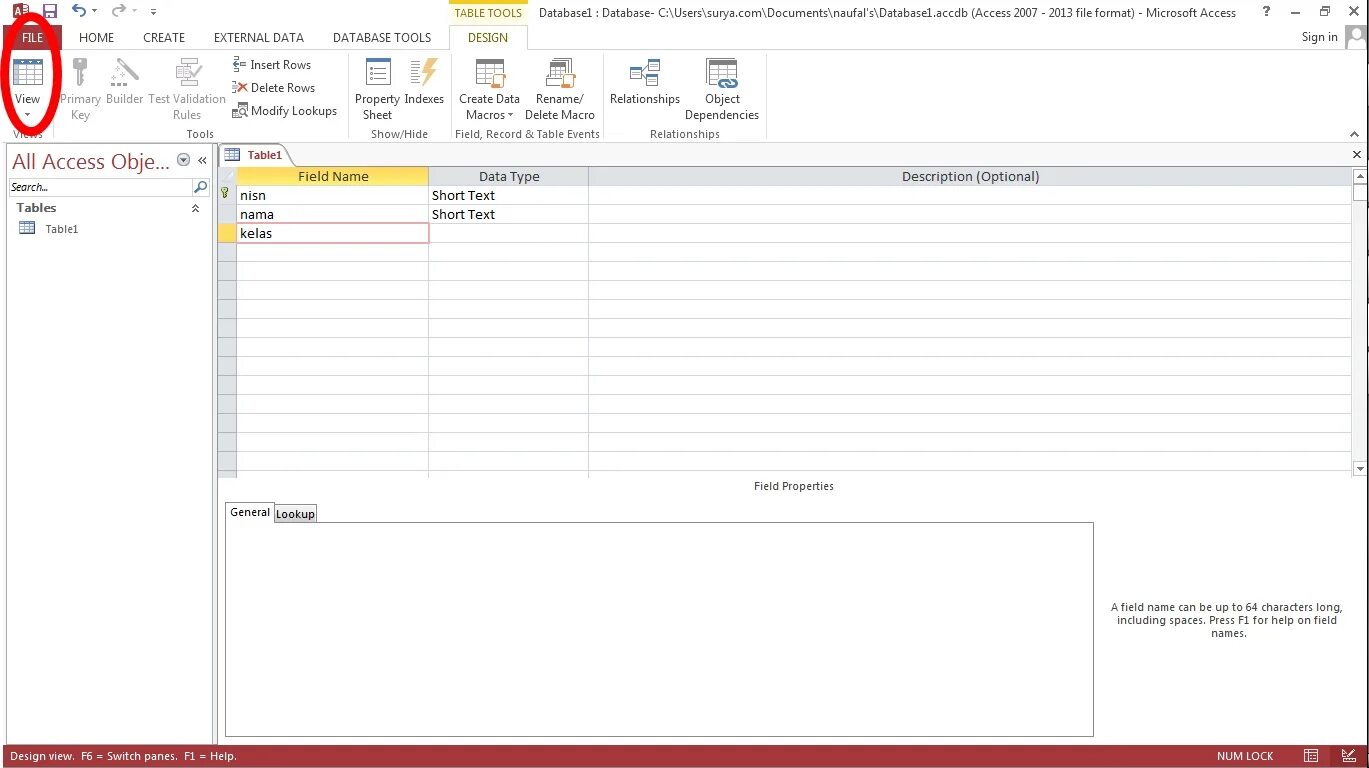Switch to the DATABASE TOOLS tab
Image resolution: width=1369 pixels, height=768 pixels.
point(382,38)
